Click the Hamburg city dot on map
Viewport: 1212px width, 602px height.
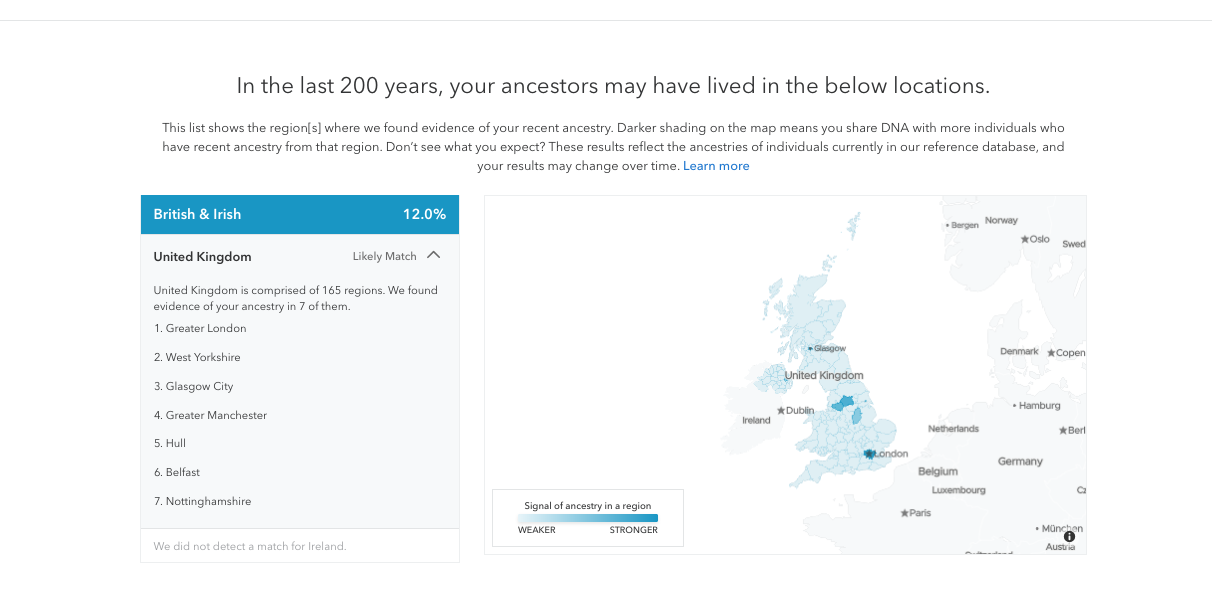tap(1015, 406)
